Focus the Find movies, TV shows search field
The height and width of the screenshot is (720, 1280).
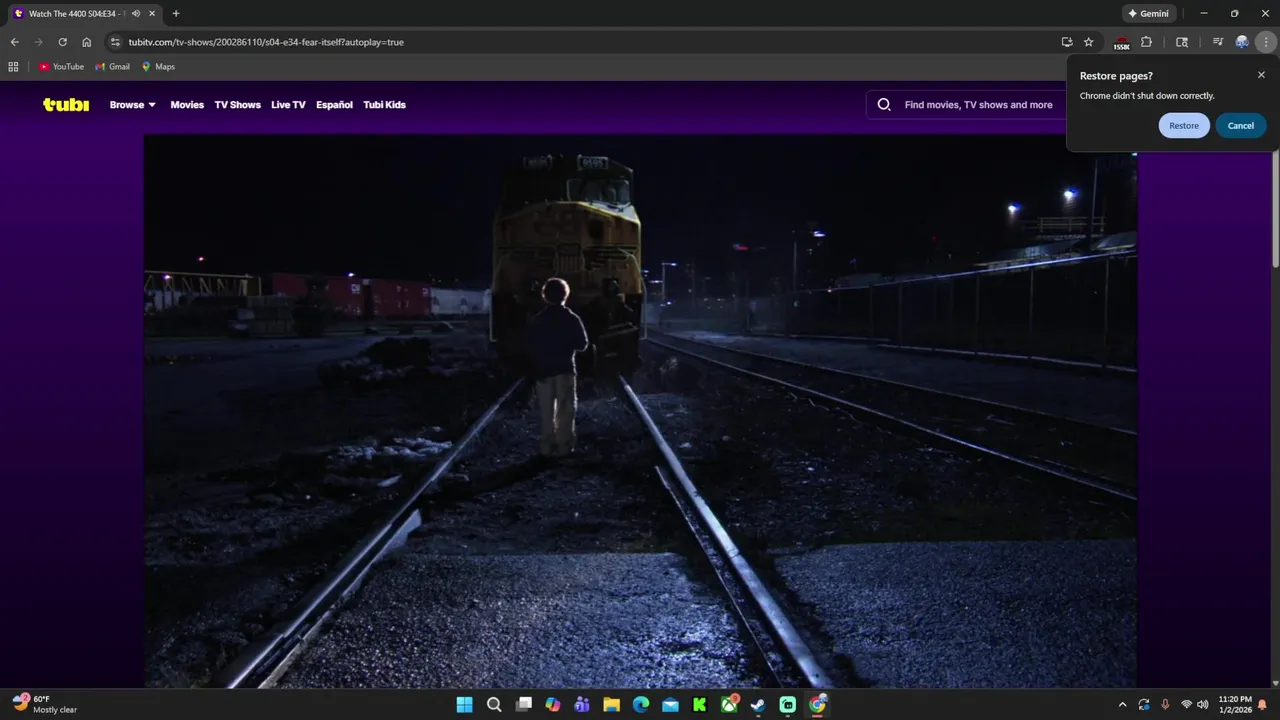tap(978, 105)
